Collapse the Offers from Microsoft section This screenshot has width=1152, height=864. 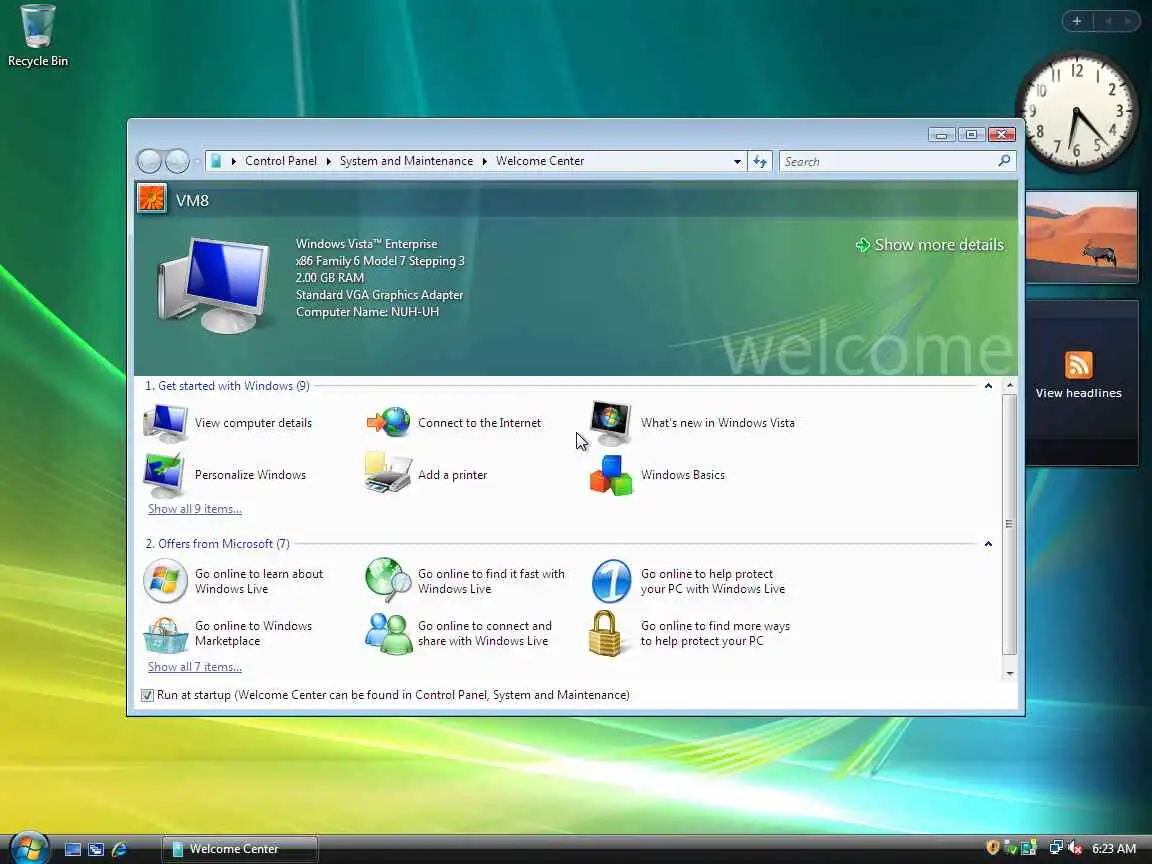pyautogui.click(x=988, y=544)
